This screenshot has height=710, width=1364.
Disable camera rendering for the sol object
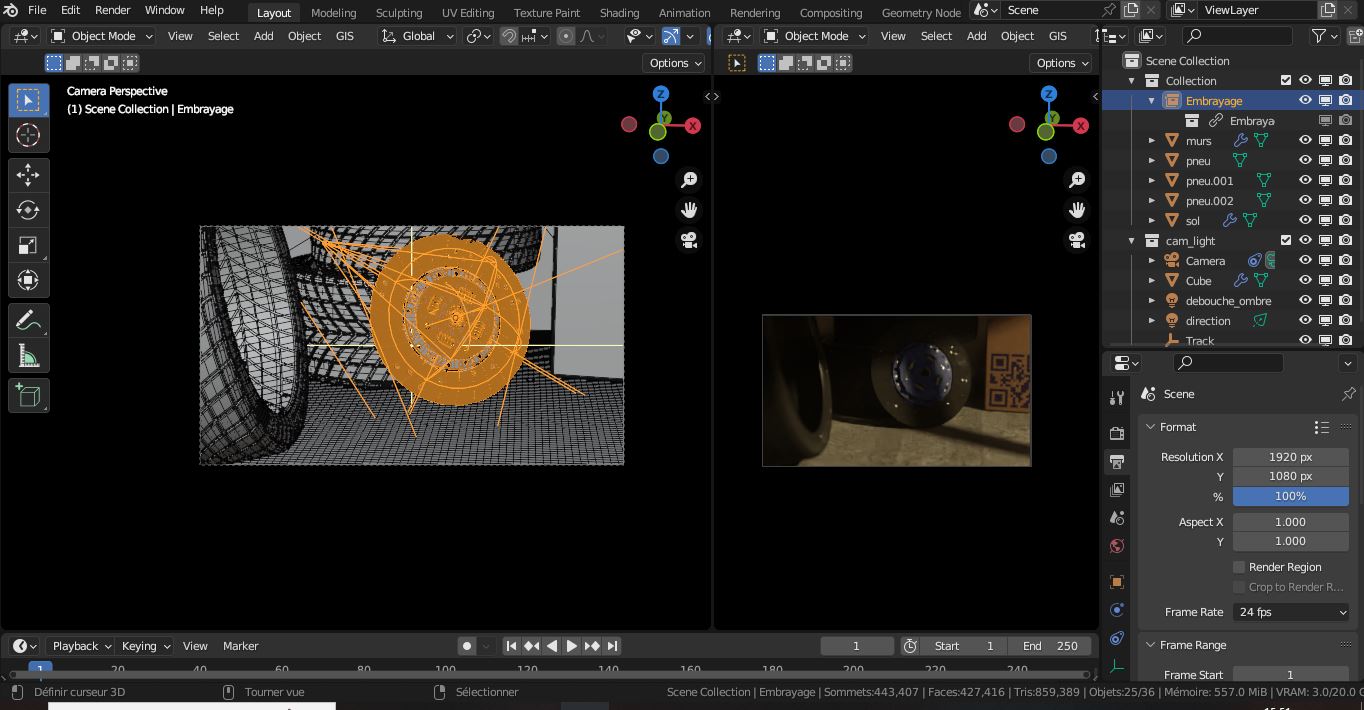click(x=1345, y=220)
